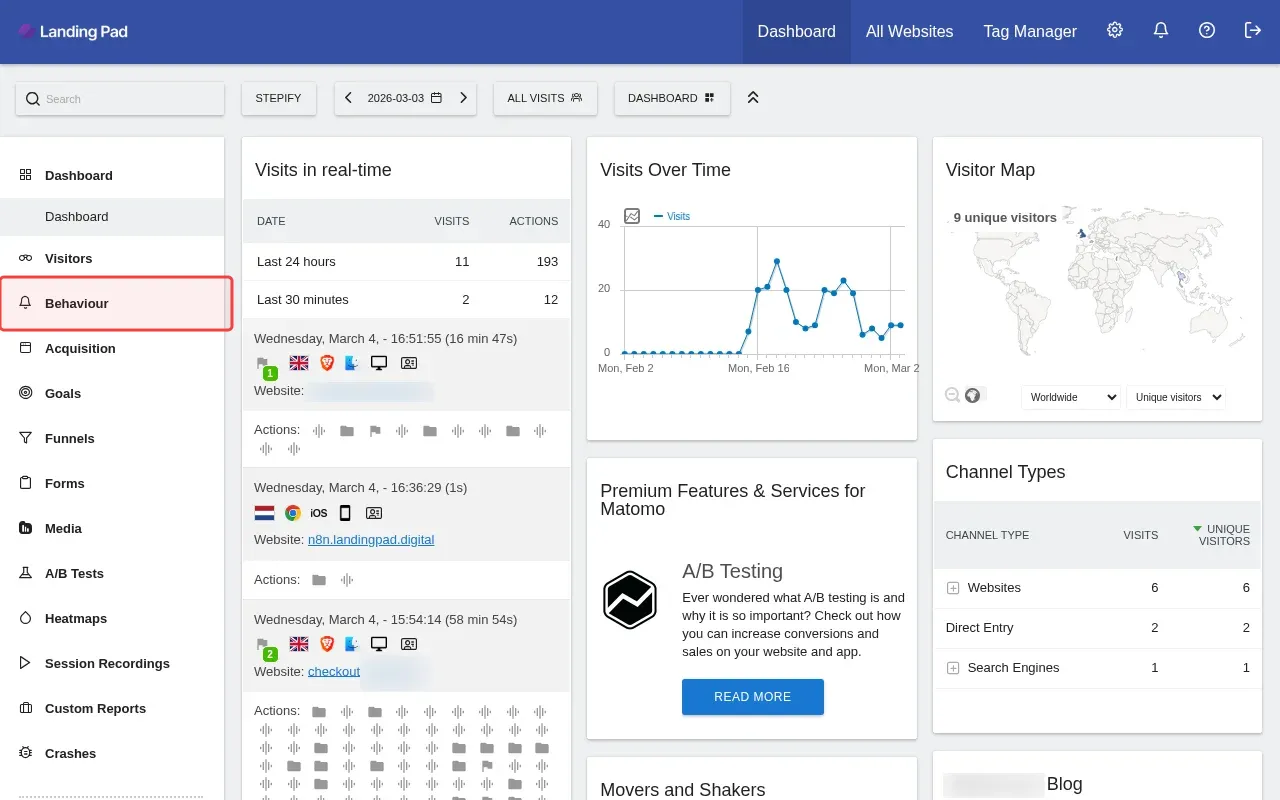Expand the Websites channel type row
Viewport: 1280px width, 800px height.
pos(953,588)
